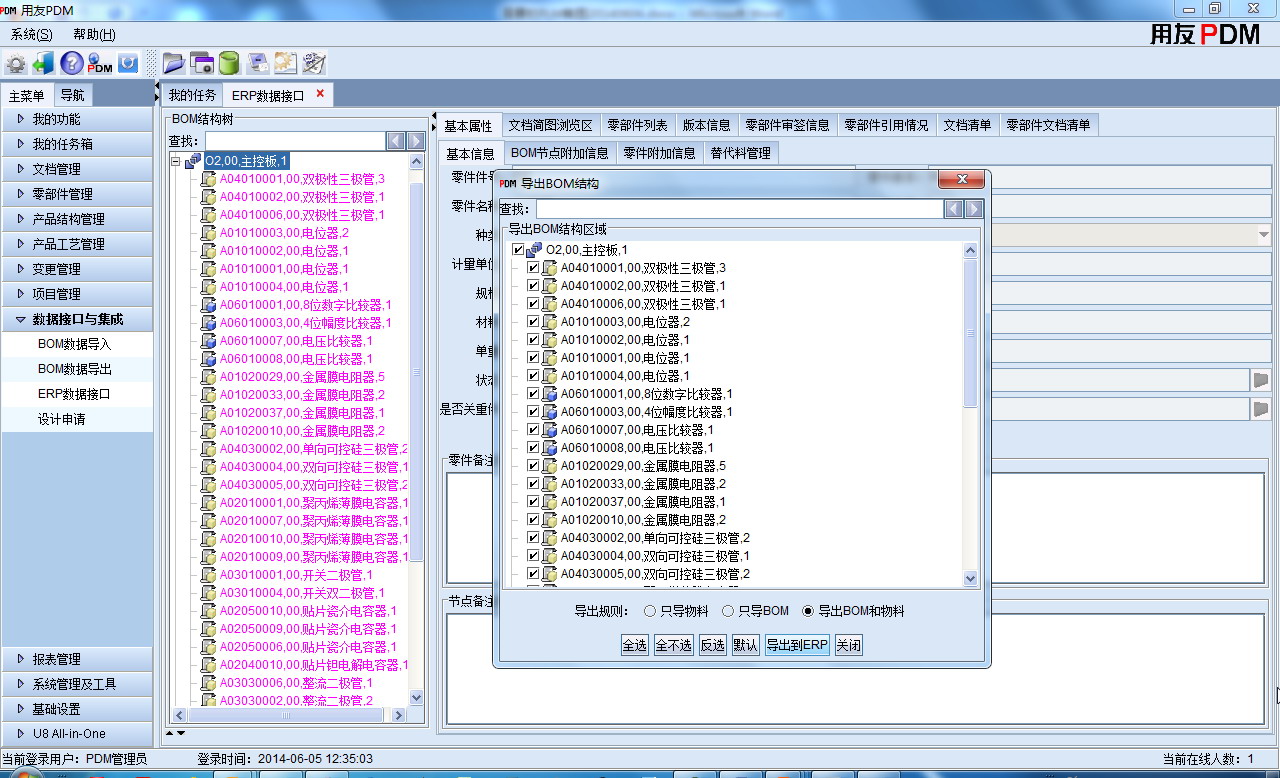Open 替代料管理 tab
This screenshot has width=1280, height=778.
(740, 153)
